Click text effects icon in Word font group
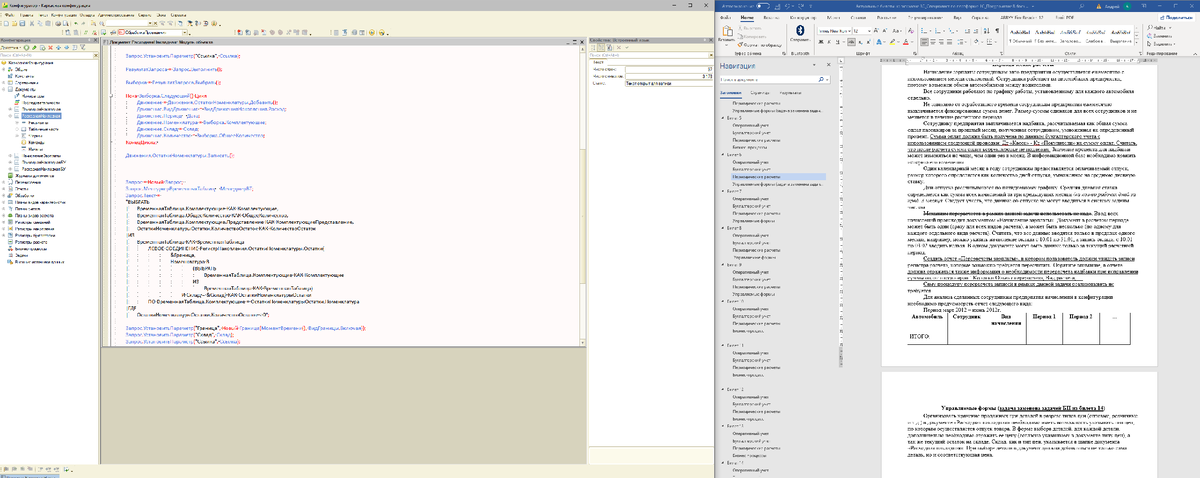Screen dimensions: 1200x478 point(879,42)
